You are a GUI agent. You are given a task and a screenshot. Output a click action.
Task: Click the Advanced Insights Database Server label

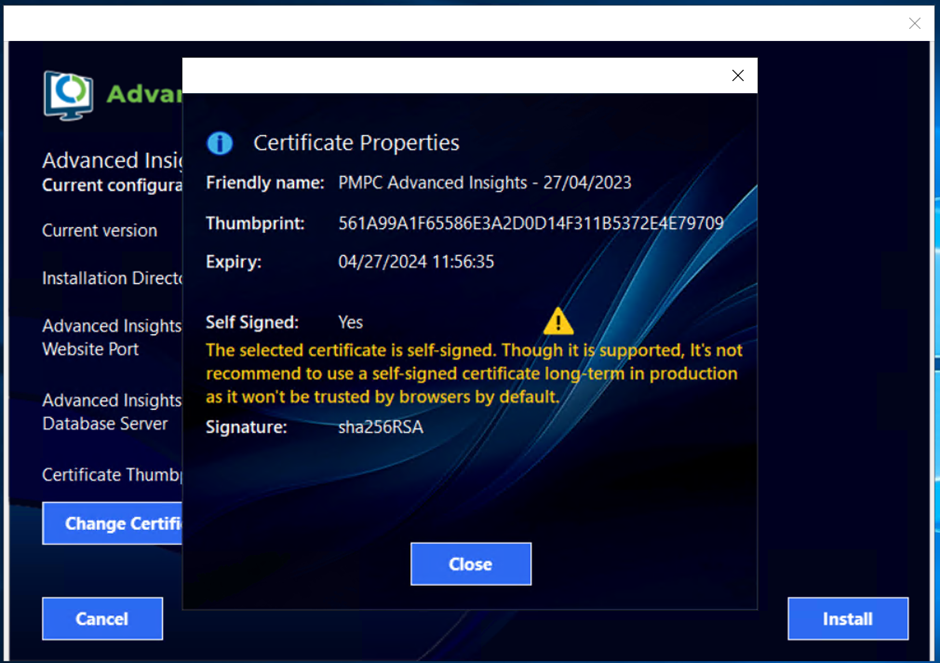click(111, 412)
